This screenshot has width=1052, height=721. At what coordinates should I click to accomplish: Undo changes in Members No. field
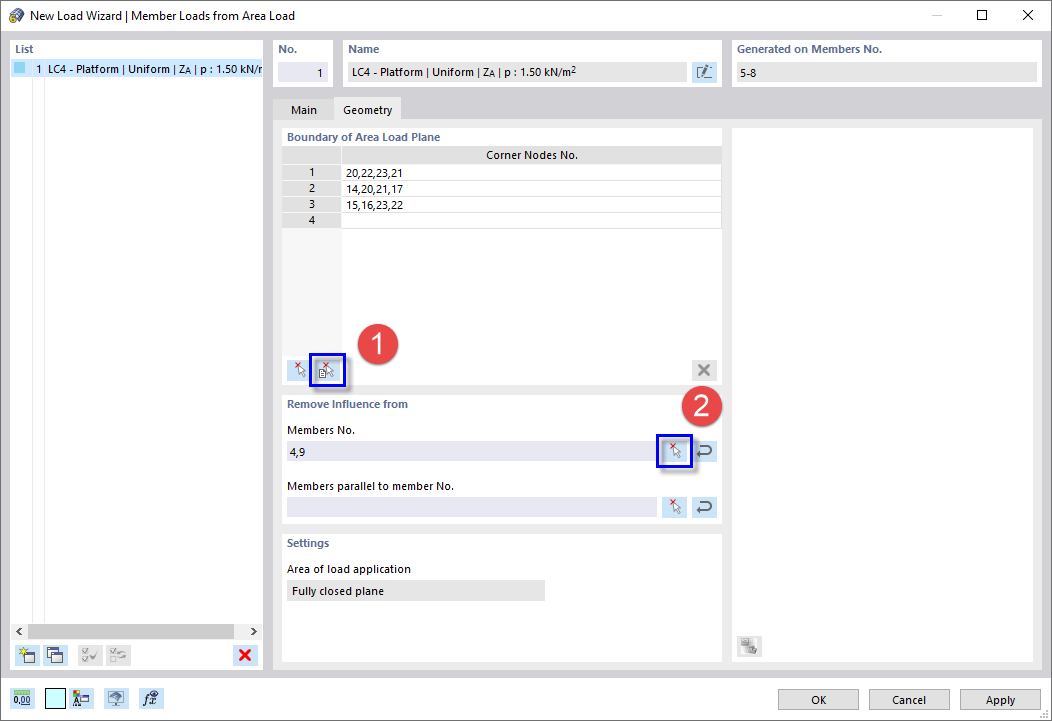(704, 451)
